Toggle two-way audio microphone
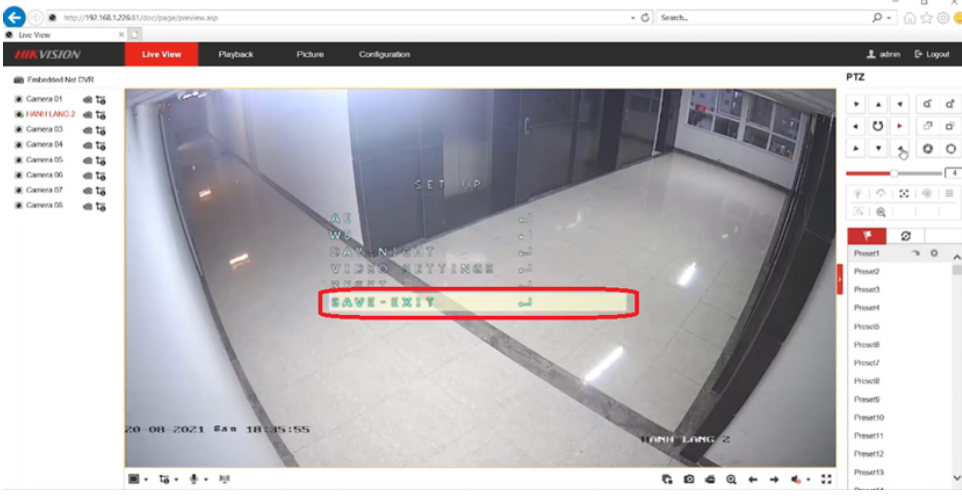Screen dimensions: 962x496 [192, 480]
